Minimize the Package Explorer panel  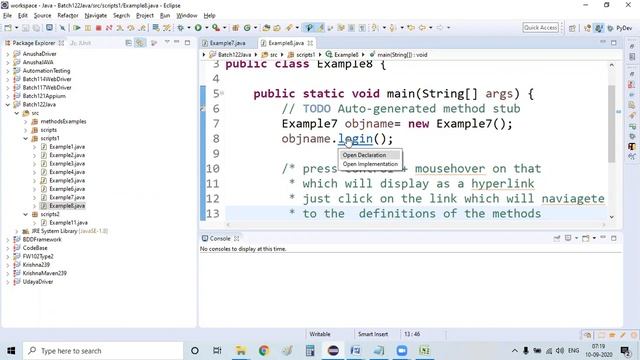177,42
